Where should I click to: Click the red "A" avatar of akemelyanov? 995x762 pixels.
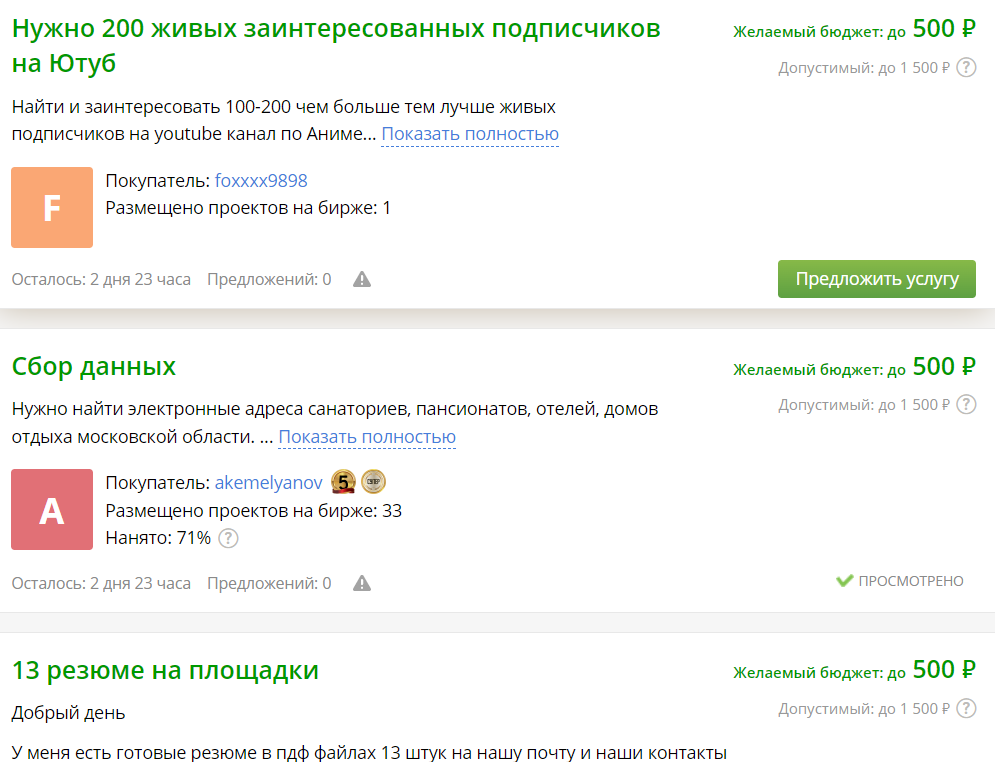51,509
